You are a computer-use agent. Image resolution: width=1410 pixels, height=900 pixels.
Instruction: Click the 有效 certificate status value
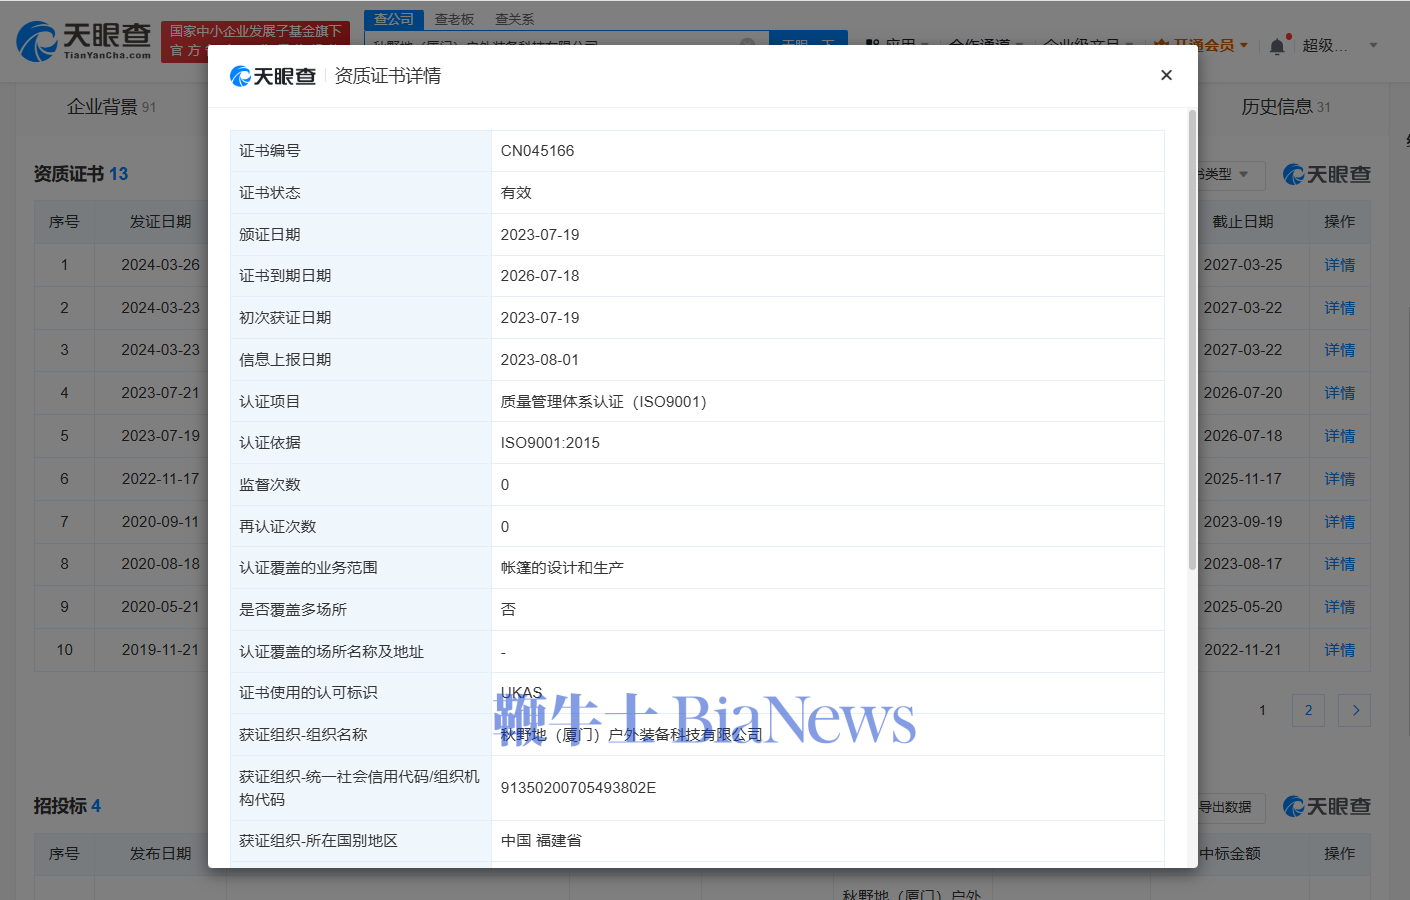[516, 193]
